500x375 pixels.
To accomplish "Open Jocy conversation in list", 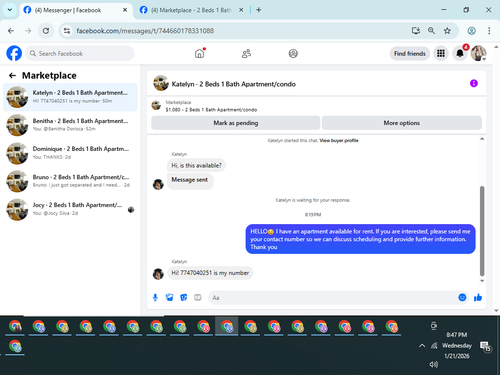I will tap(70, 209).
